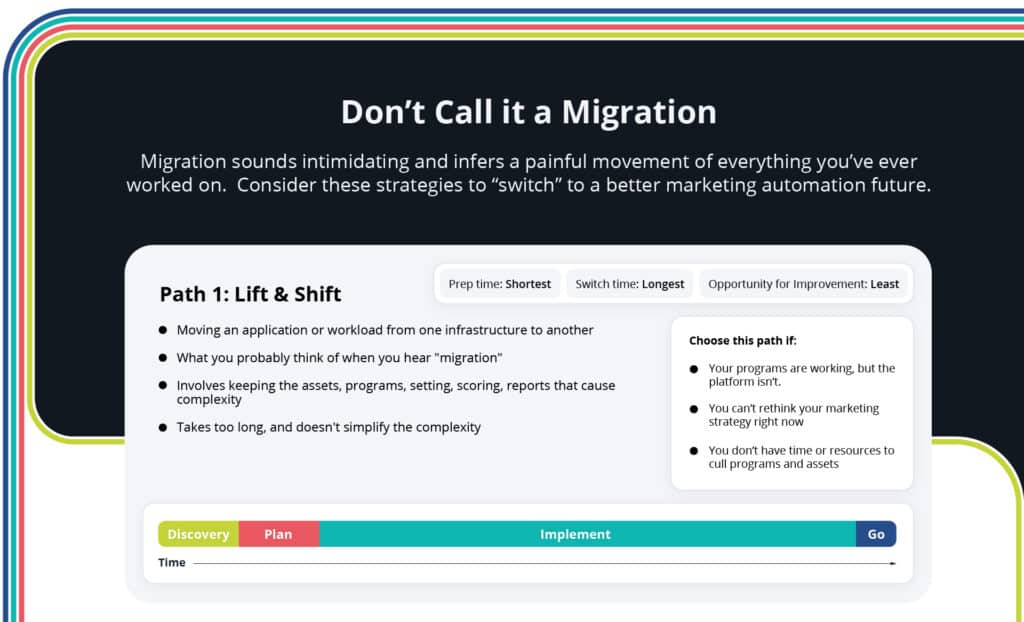Click the "Time" axis label
1024x622 pixels.
coord(172,563)
